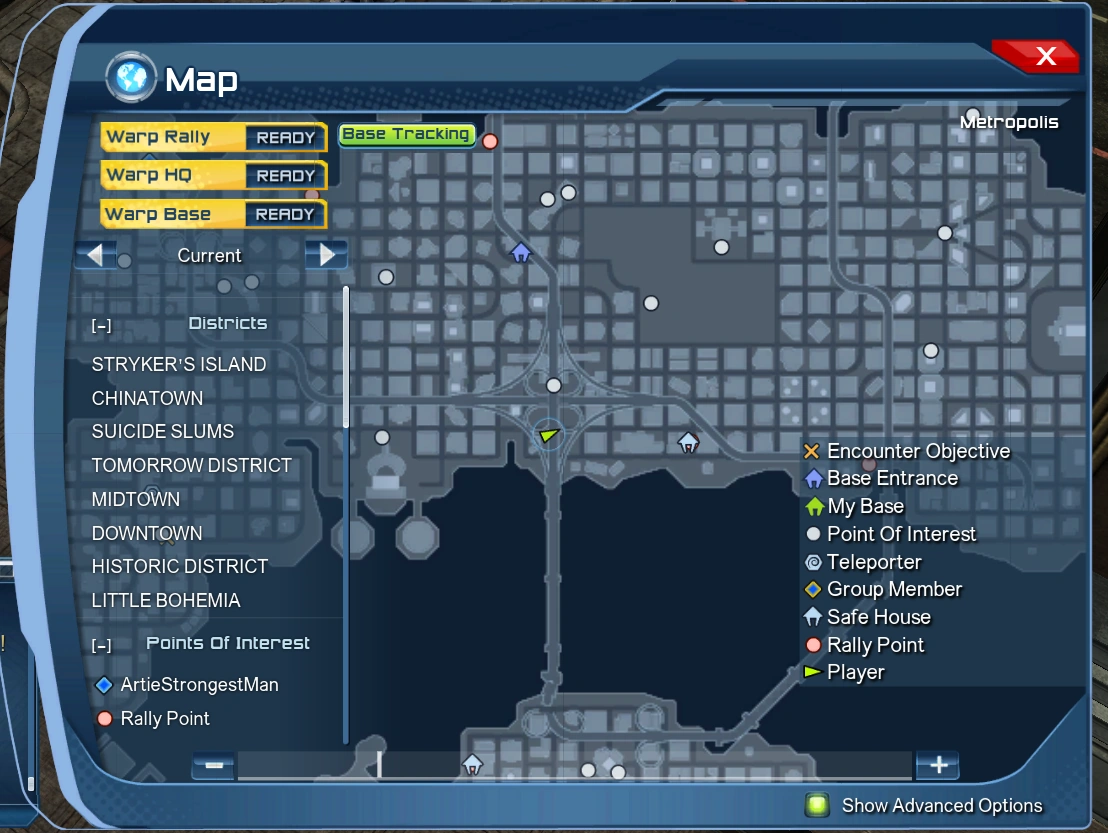Select MIDTOWN district
Screen dimensions: 1108x833
pyautogui.click(x=136, y=500)
